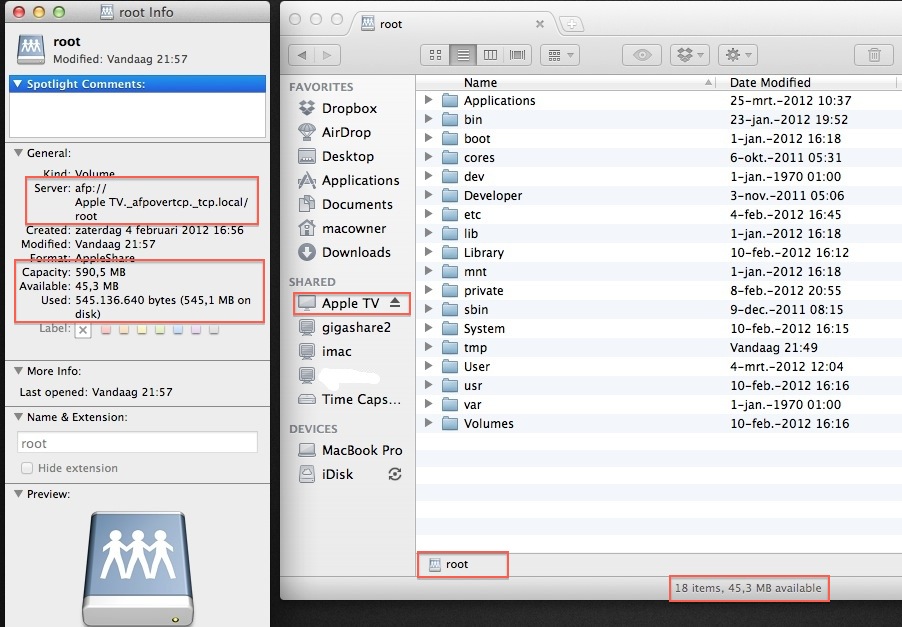Image resolution: width=902 pixels, height=627 pixels.
Task: Collapse the Preview section
Action: click(x=18, y=494)
